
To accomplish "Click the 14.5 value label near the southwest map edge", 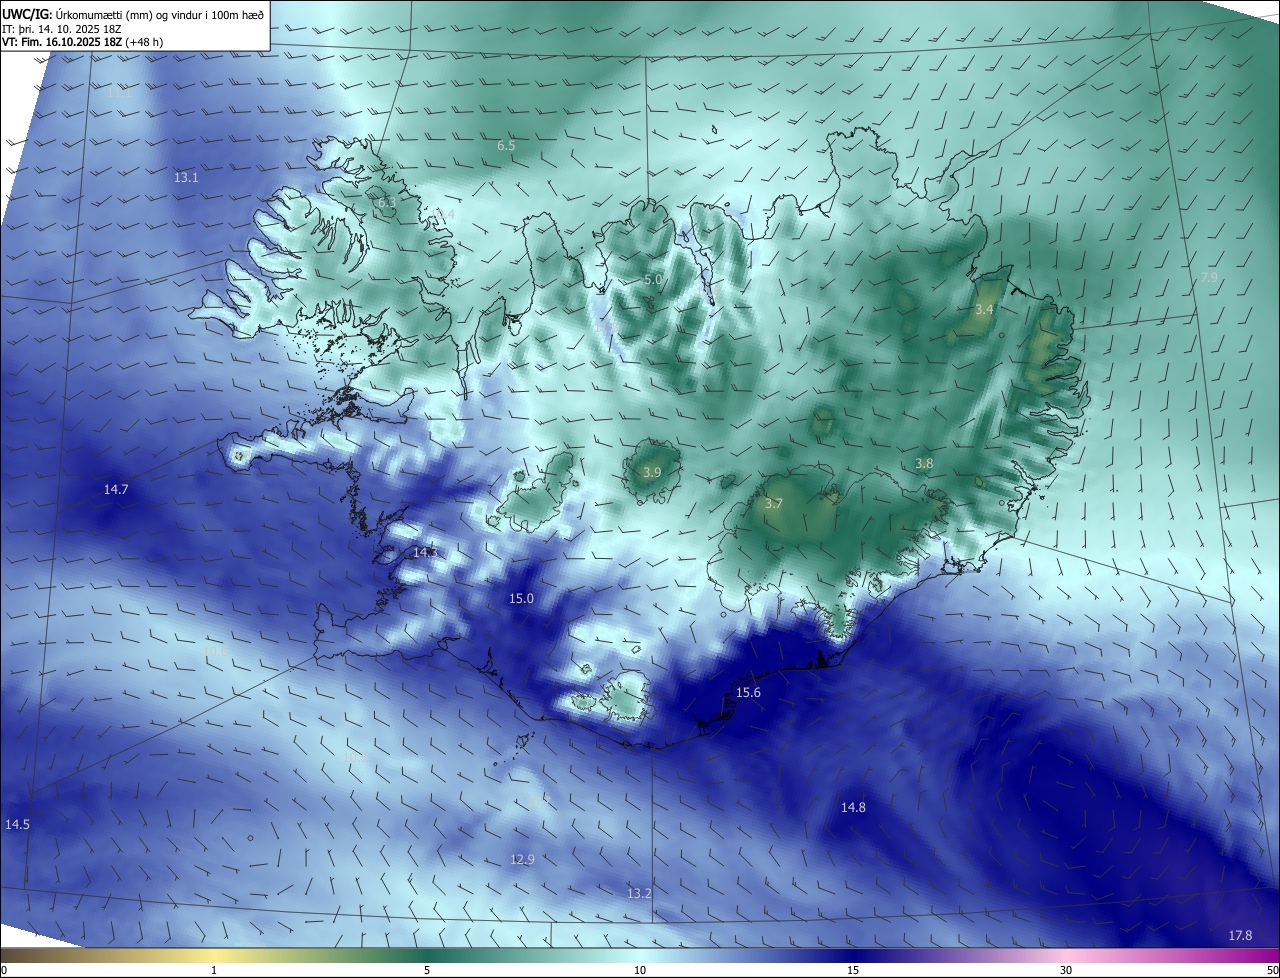I will tap(17, 824).
